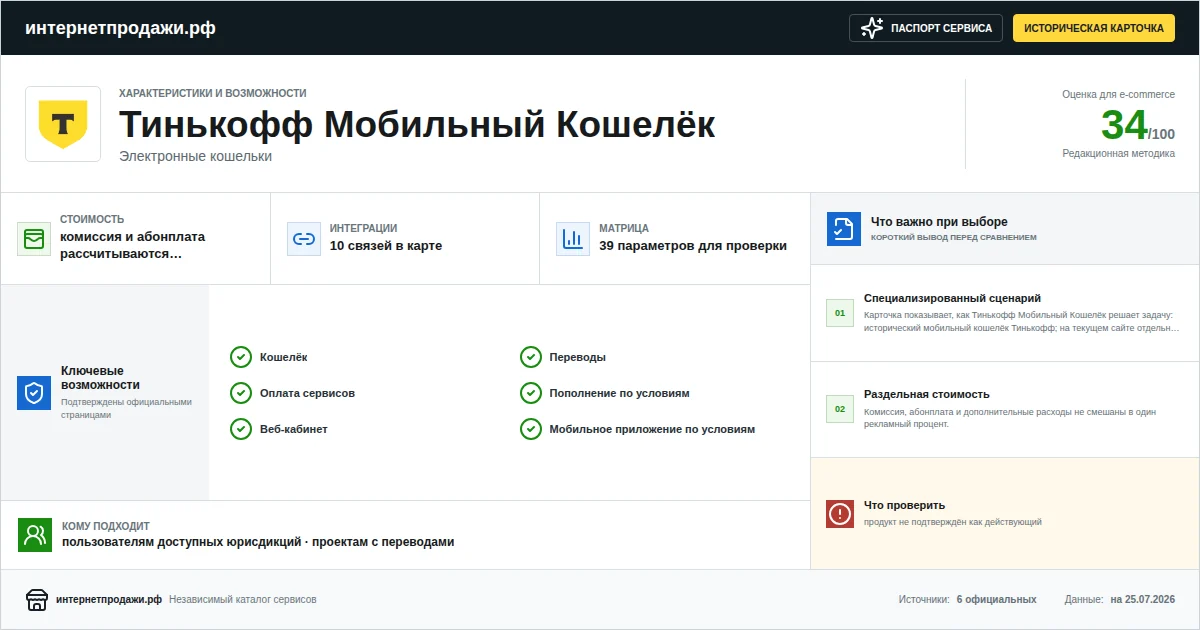Click the Характеристики и возможности label
Image resolution: width=1200 pixels, height=630 pixels.
(x=213, y=93)
